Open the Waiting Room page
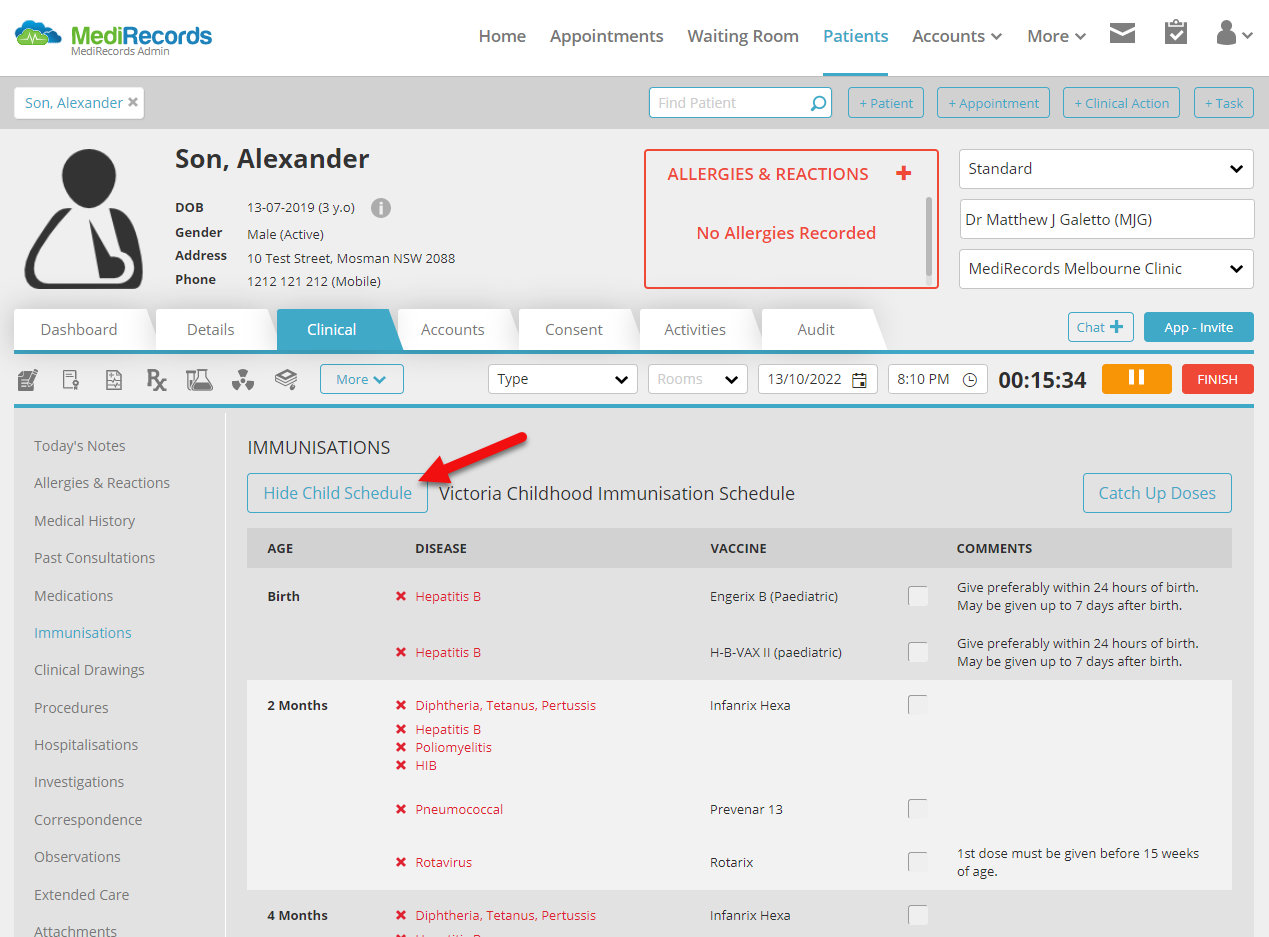Viewport: 1269px width, 937px height. pos(743,36)
